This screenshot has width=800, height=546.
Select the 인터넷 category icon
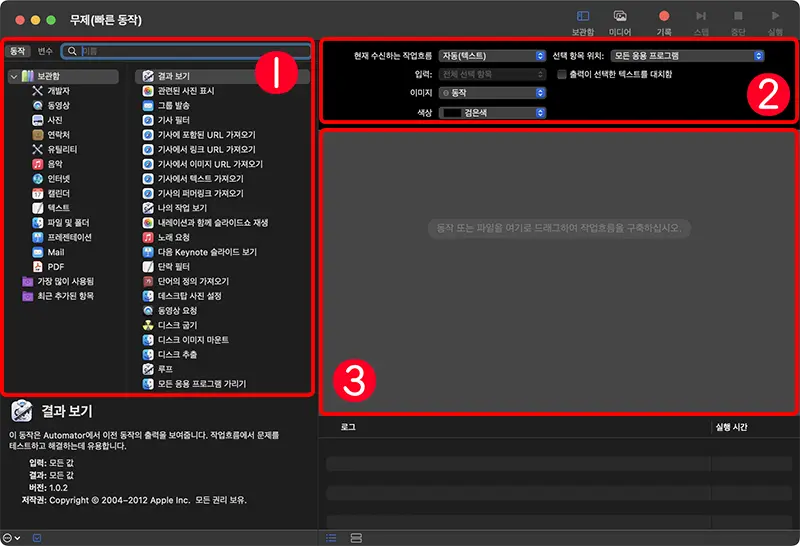(x=37, y=179)
